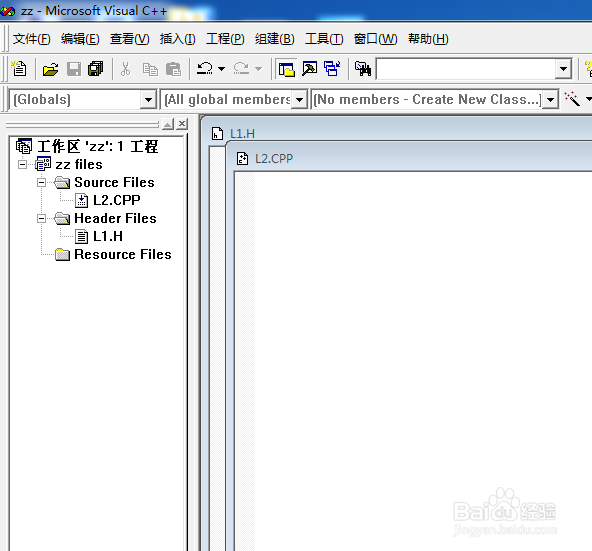This screenshot has height=551, width=592.
Task: Open the Window List icon
Action: point(332,69)
